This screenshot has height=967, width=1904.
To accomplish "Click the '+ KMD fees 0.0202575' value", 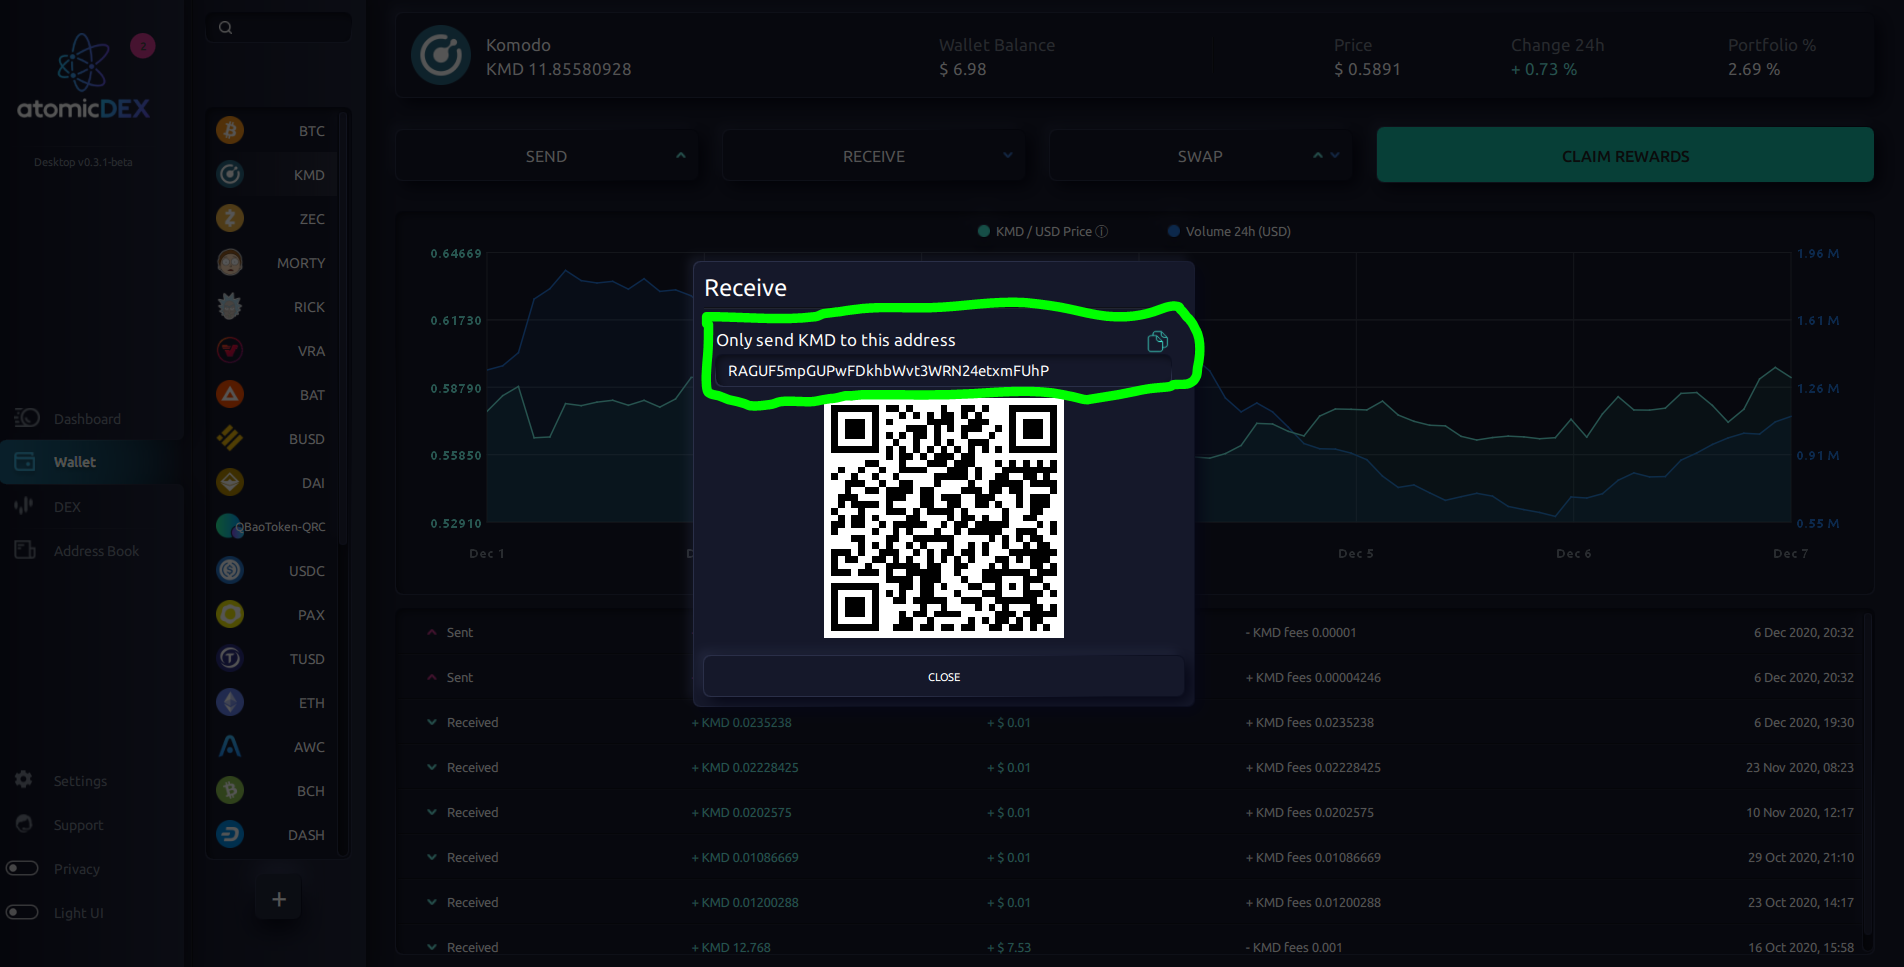I will coord(1310,812).
